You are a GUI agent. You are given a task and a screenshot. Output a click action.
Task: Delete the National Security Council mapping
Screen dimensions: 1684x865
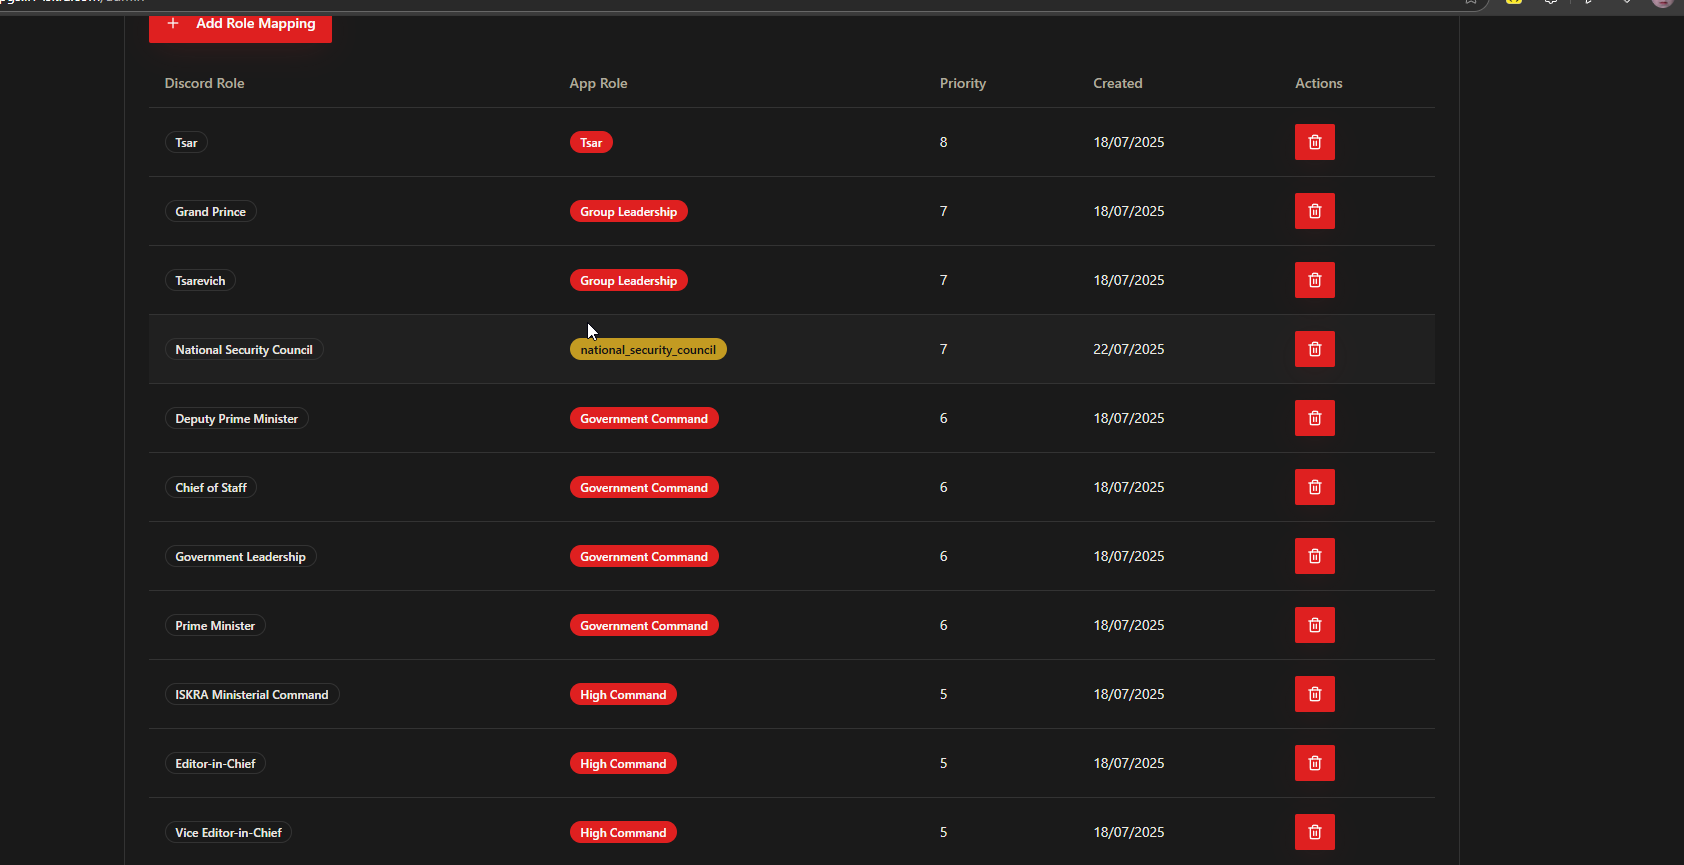click(1314, 349)
